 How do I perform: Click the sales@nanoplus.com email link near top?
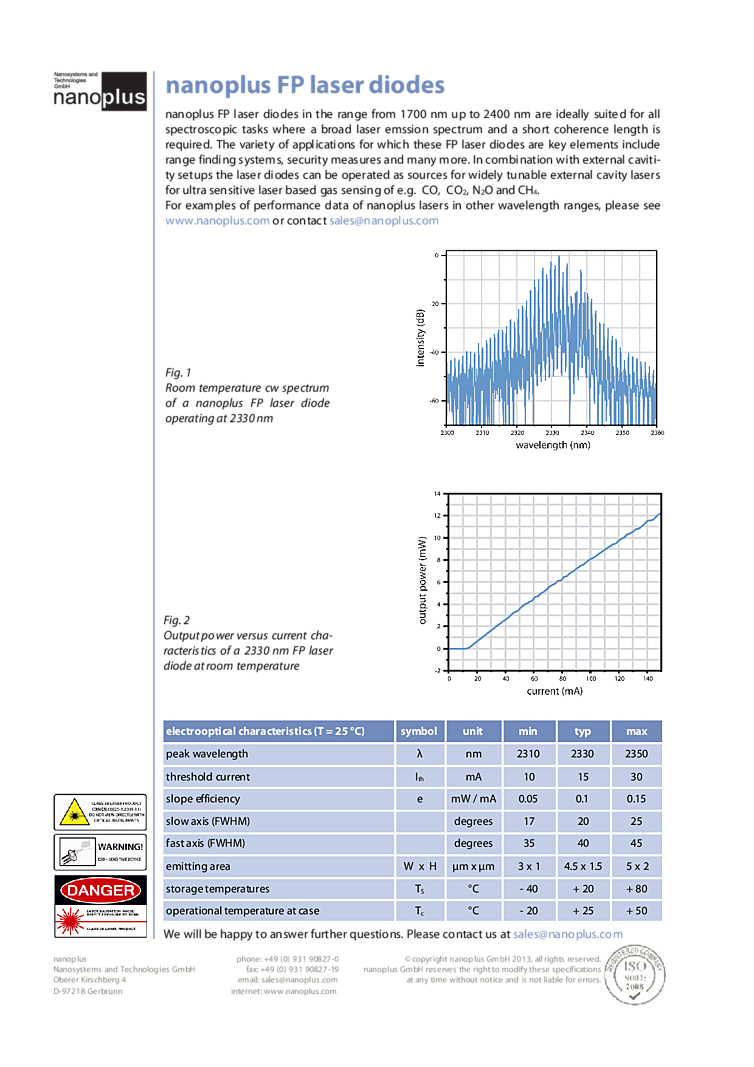click(383, 222)
